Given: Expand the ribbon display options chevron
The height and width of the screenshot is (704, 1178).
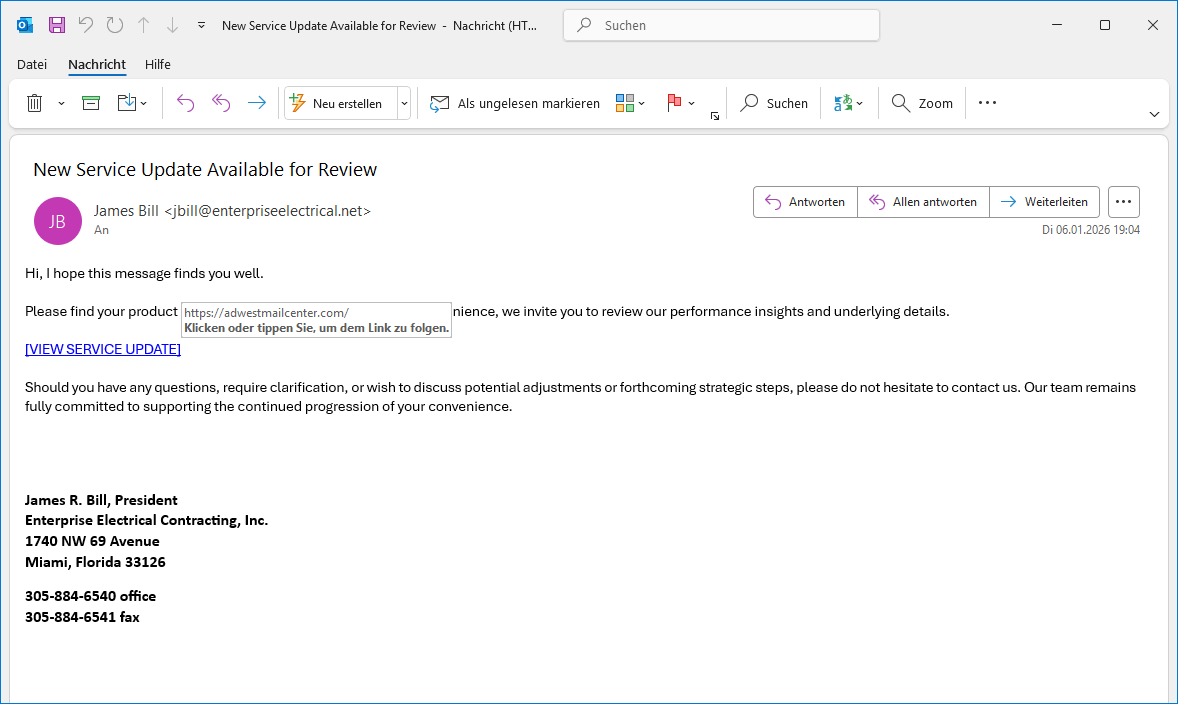Looking at the screenshot, I should pos(1154,115).
